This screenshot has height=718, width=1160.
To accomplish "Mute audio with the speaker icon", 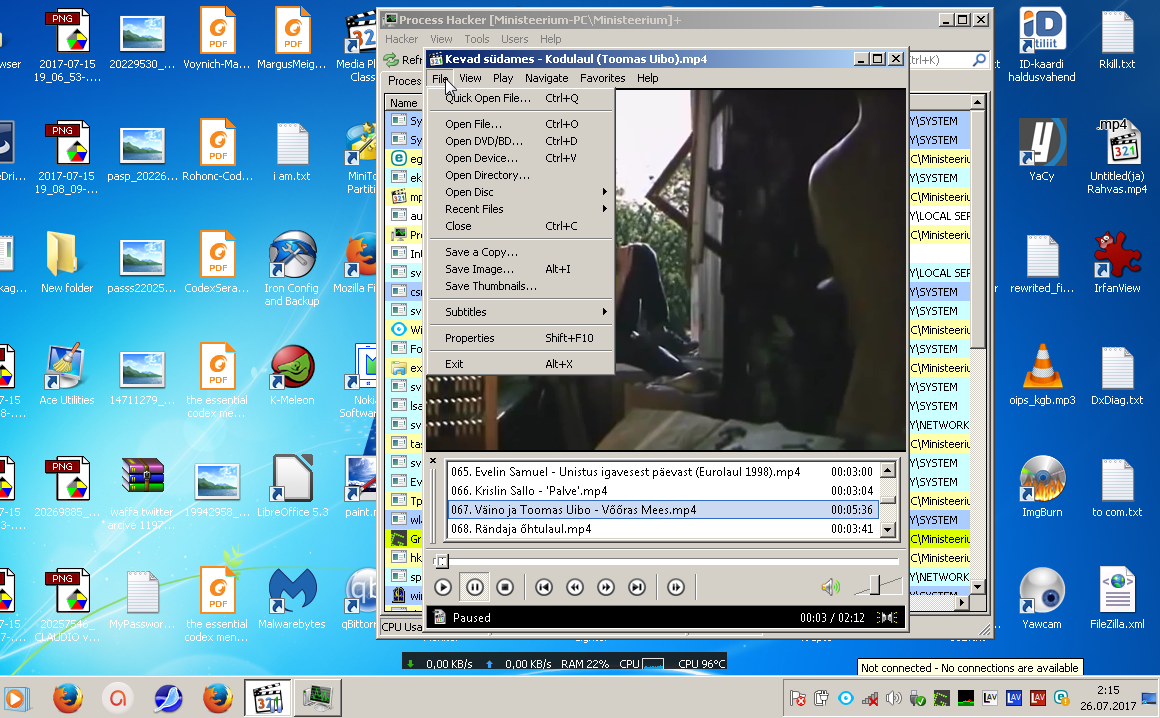I will pyautogui.click(x=830, y=587).
